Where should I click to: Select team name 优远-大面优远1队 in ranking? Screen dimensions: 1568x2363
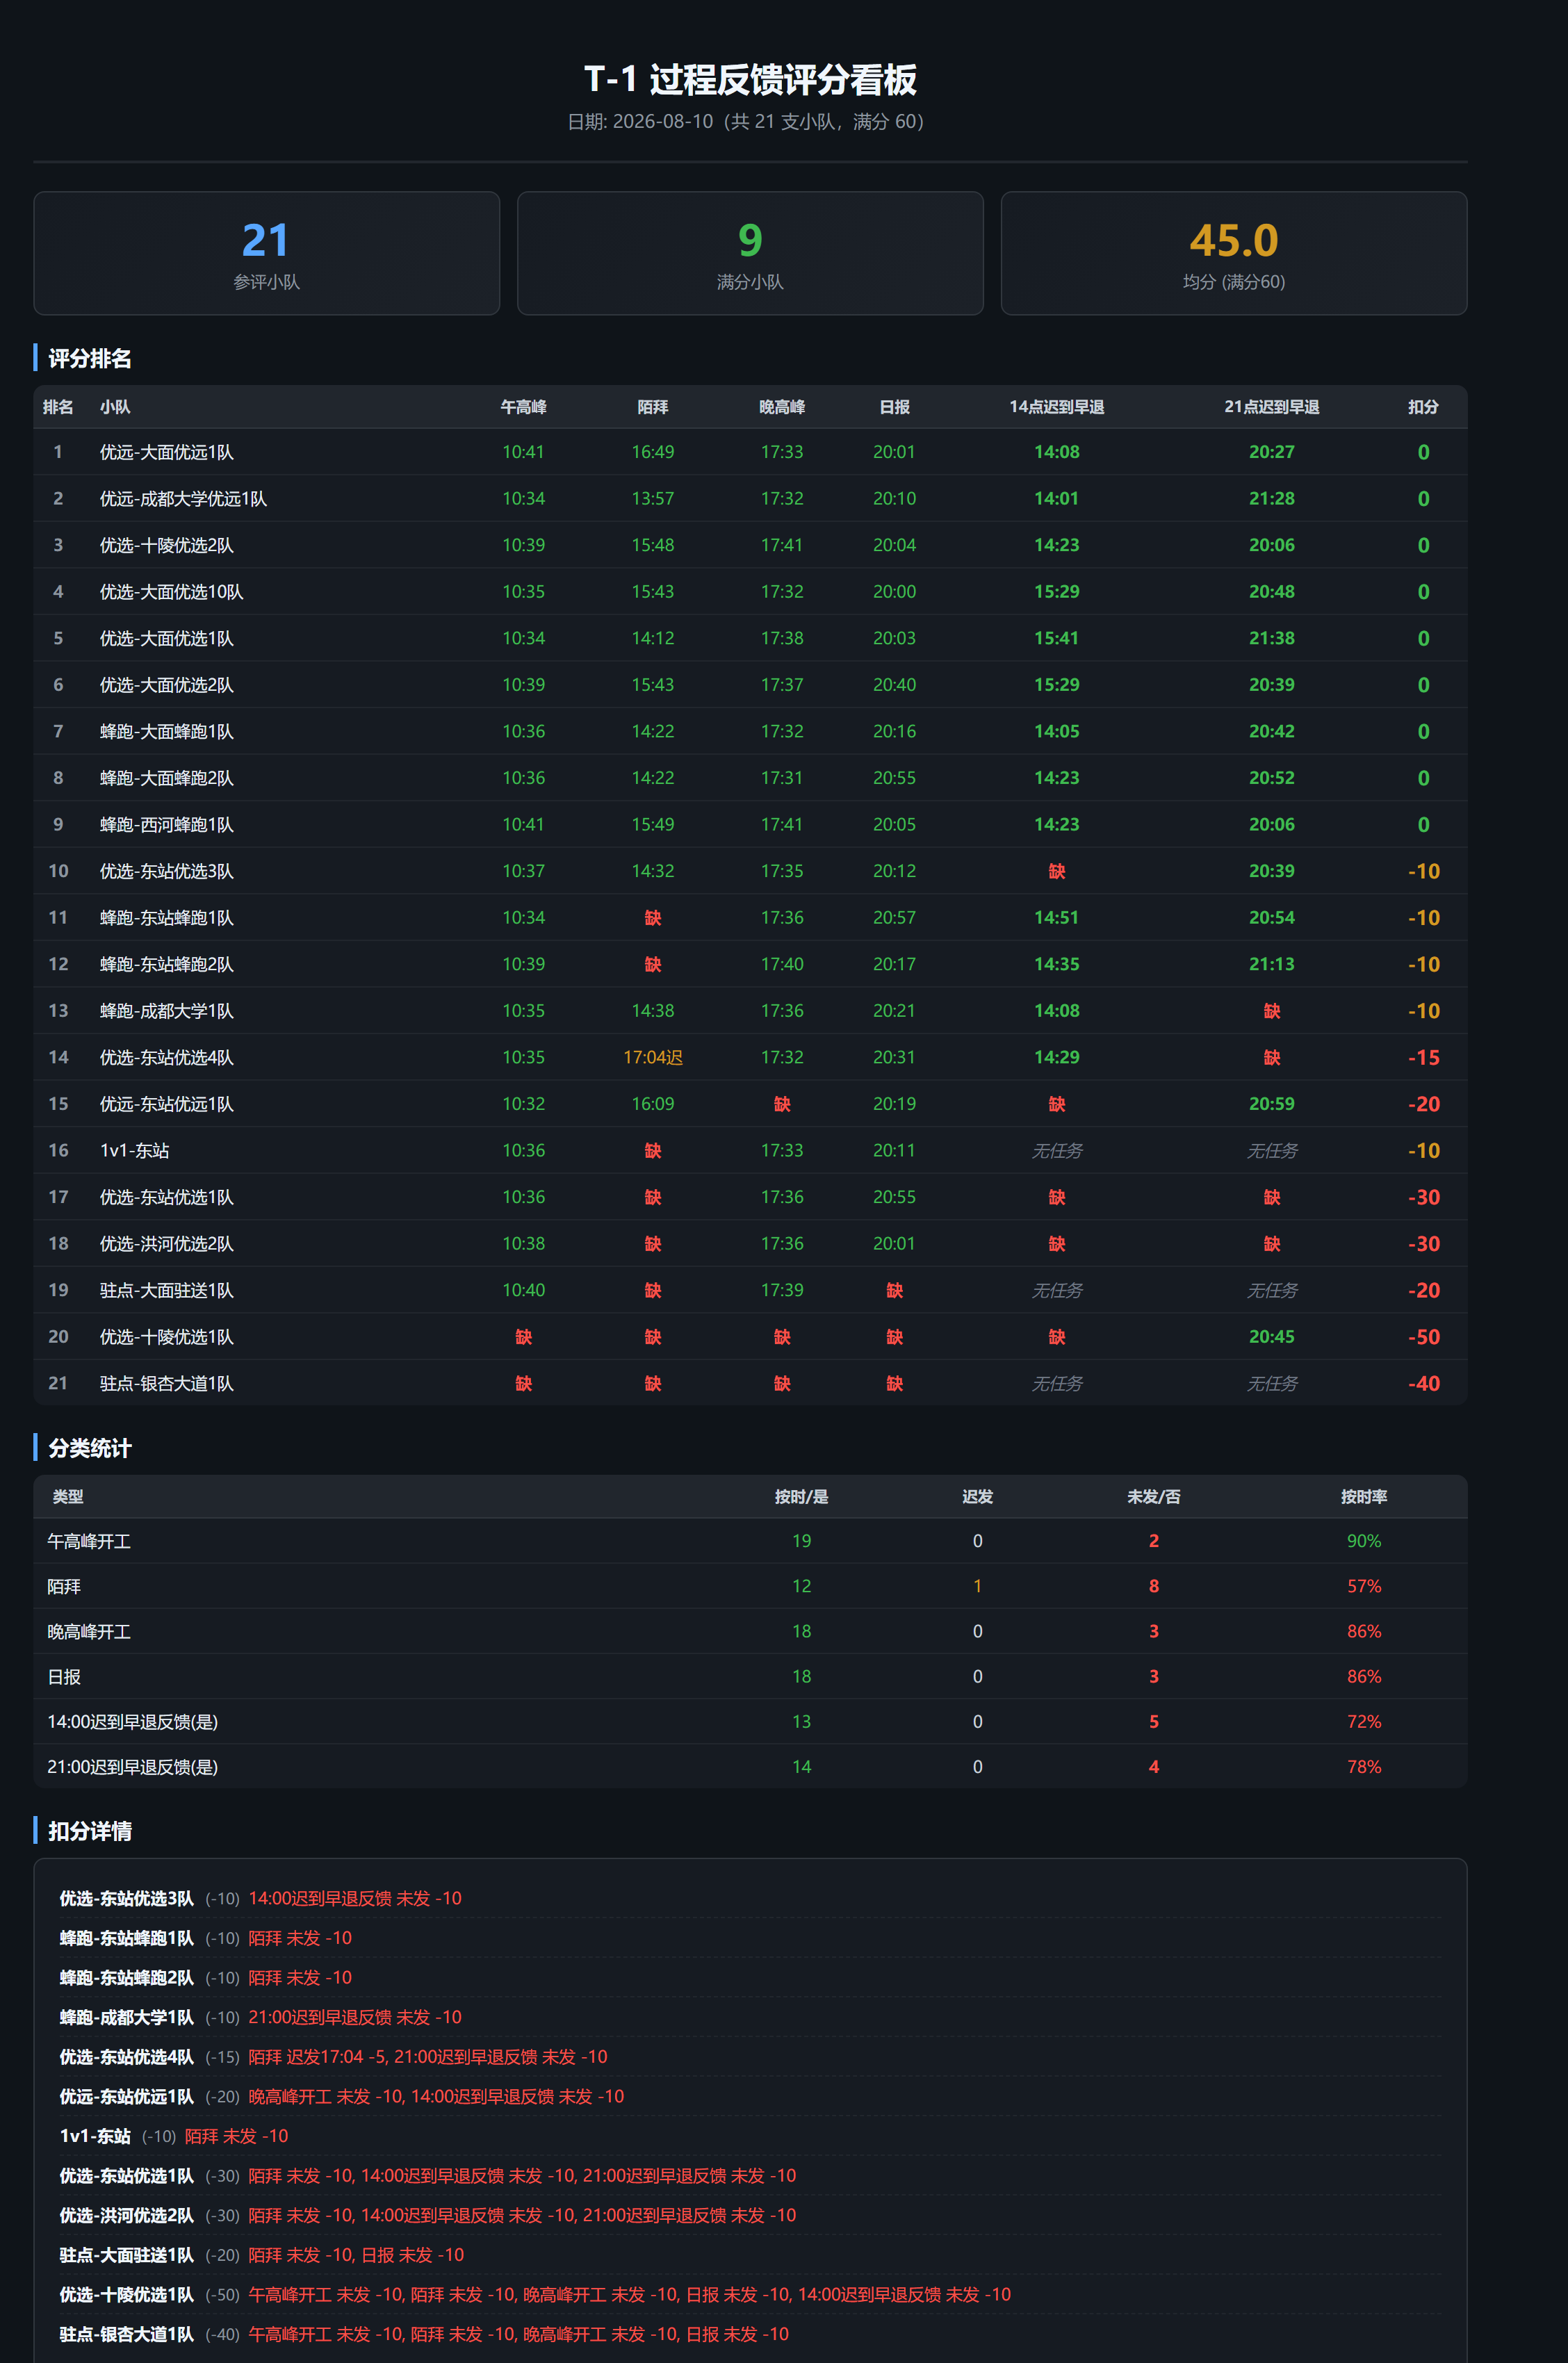(x=167, y=452)
